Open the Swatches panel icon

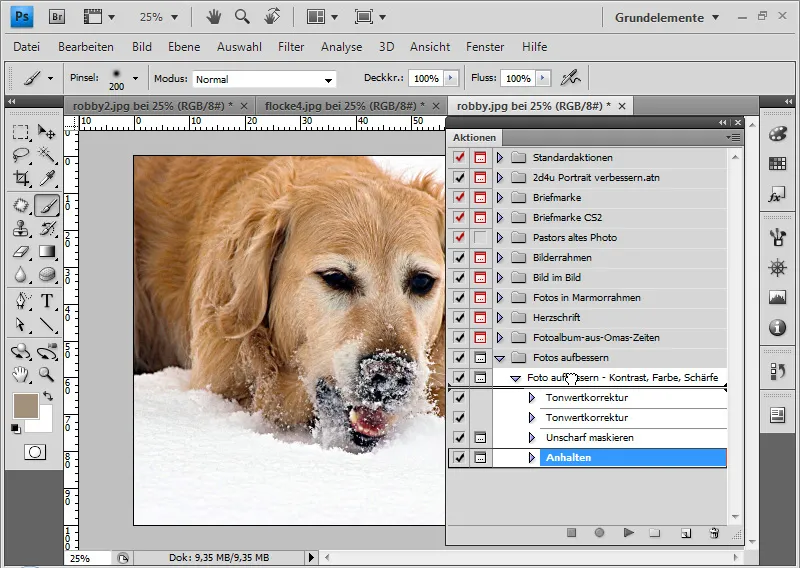click(x=778, y=164)
